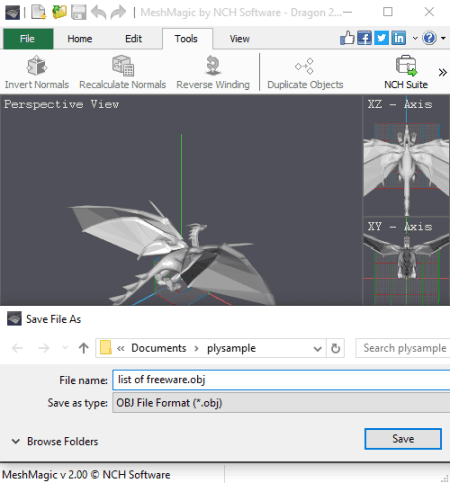Screen dimensions: 450x483
Task: Save the project with the floppy disk icon
Action: coord(79,12)
